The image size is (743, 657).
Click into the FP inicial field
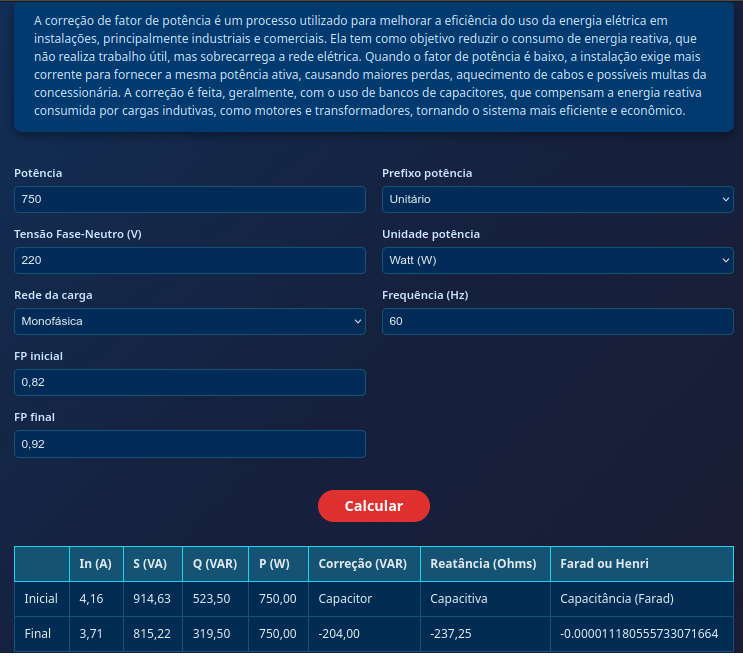[x=189, y=382]
